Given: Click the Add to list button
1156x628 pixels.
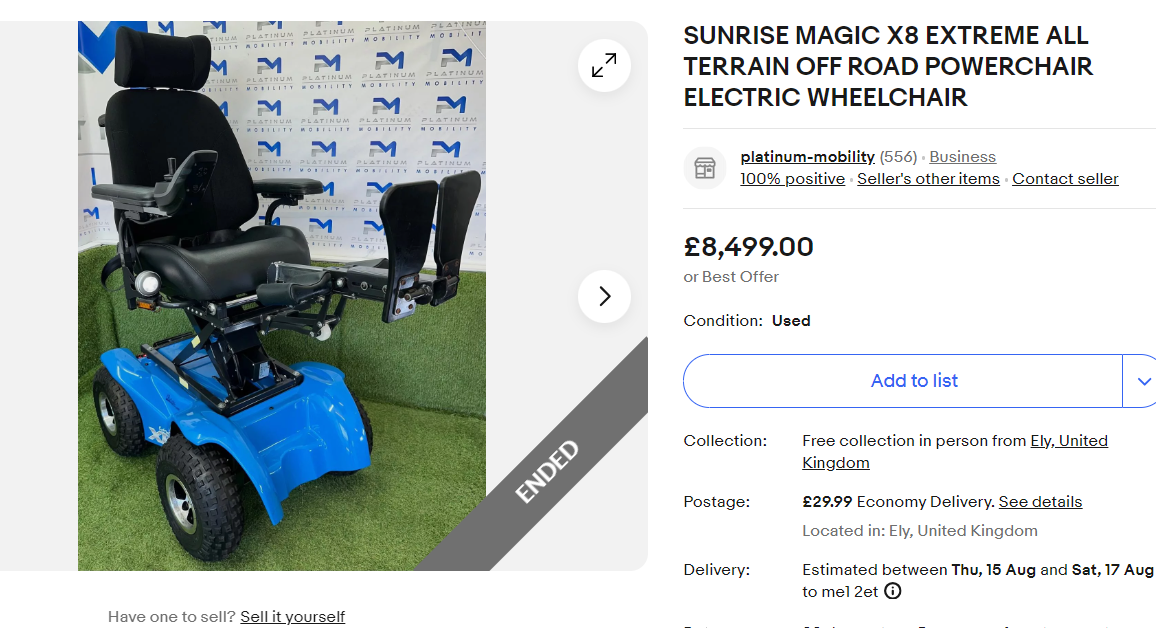Looking at the screenshot, I should pyautogui.click(x=913, y=381).
